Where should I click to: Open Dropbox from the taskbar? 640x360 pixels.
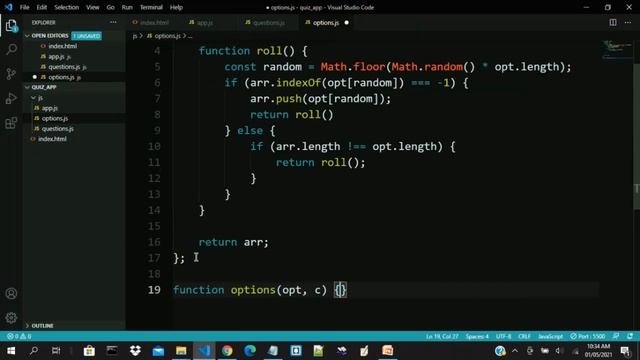pyautogui.click(x=135, y=351)
